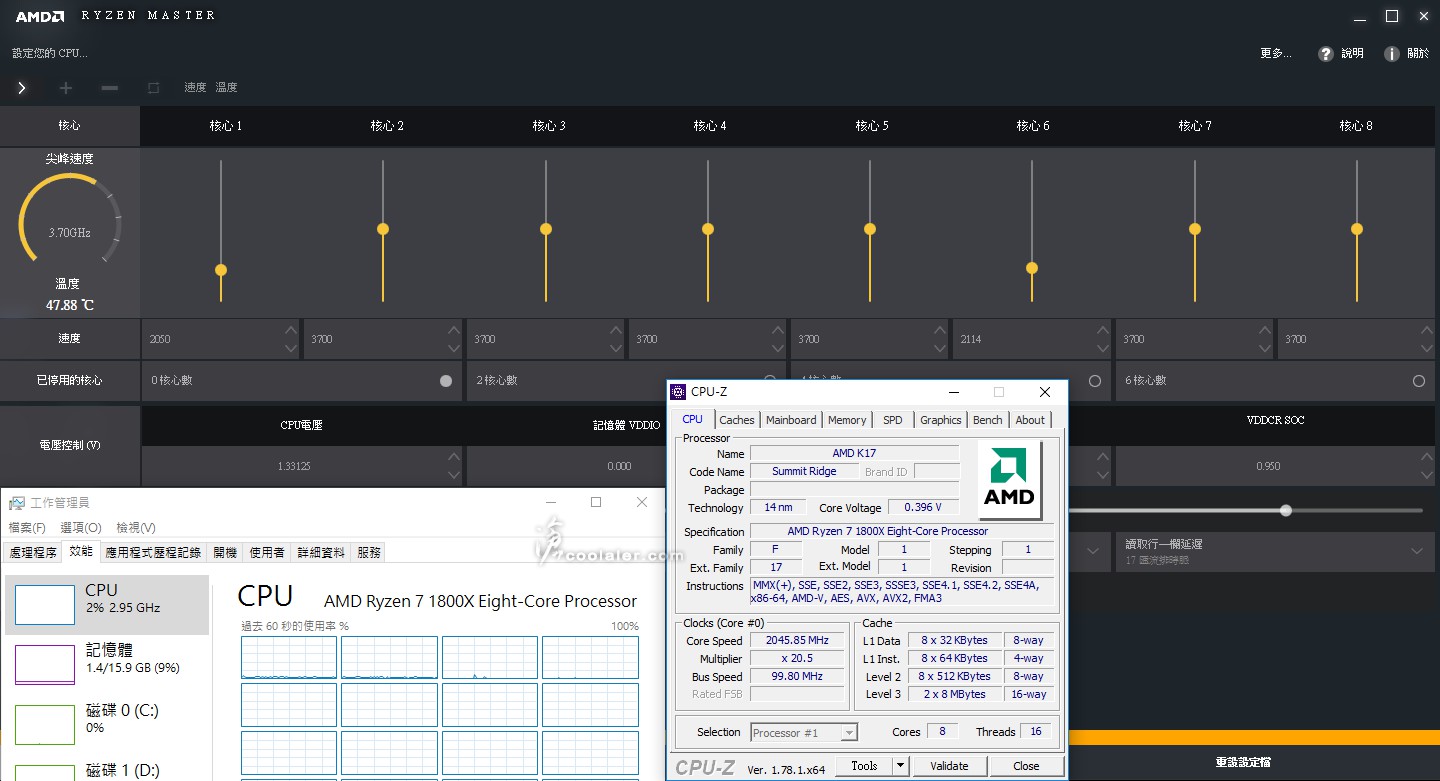Click the CPU-Z window title icon
The width and height of the screenshot is (1440, 781).
pos(678,392)
